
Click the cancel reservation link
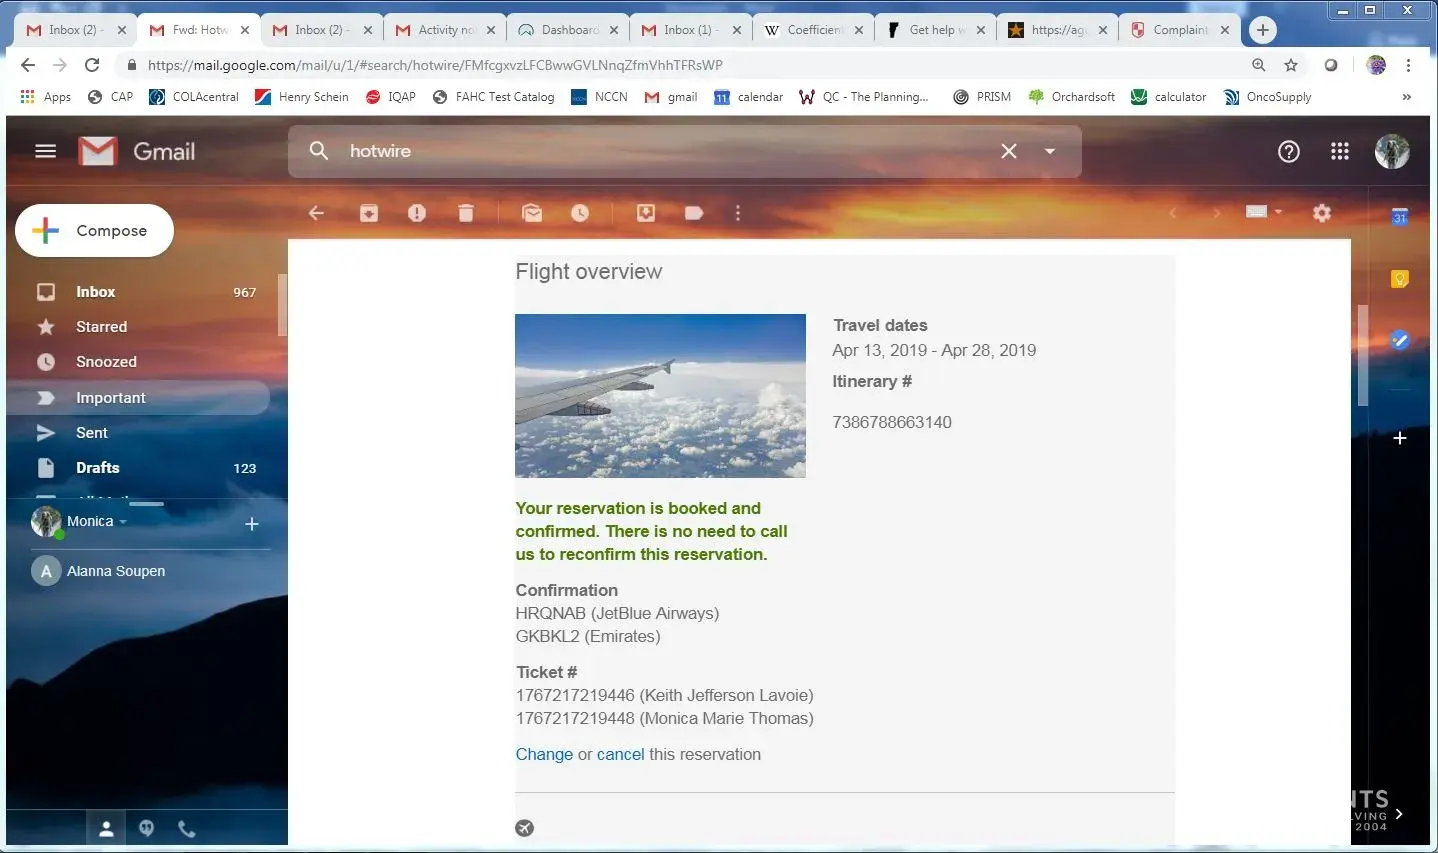coord(620,754)
